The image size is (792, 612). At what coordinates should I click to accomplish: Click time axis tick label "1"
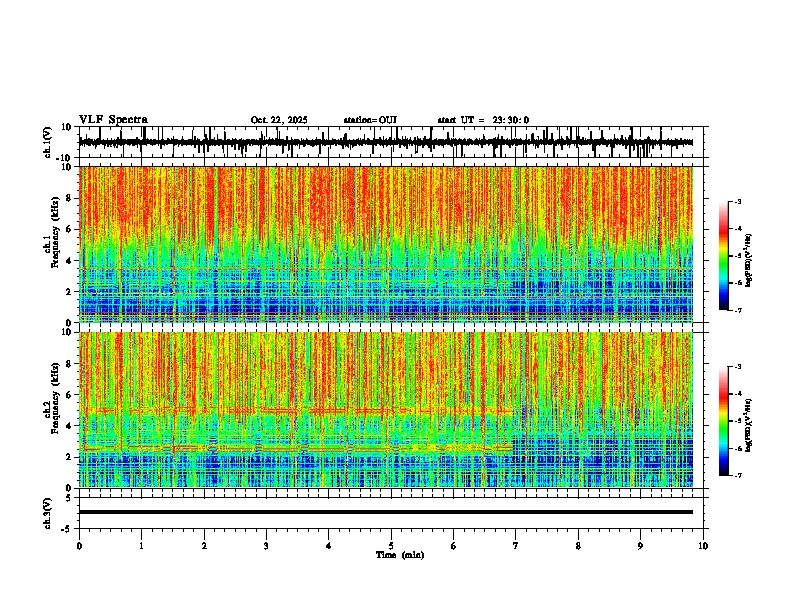point(141,546)
